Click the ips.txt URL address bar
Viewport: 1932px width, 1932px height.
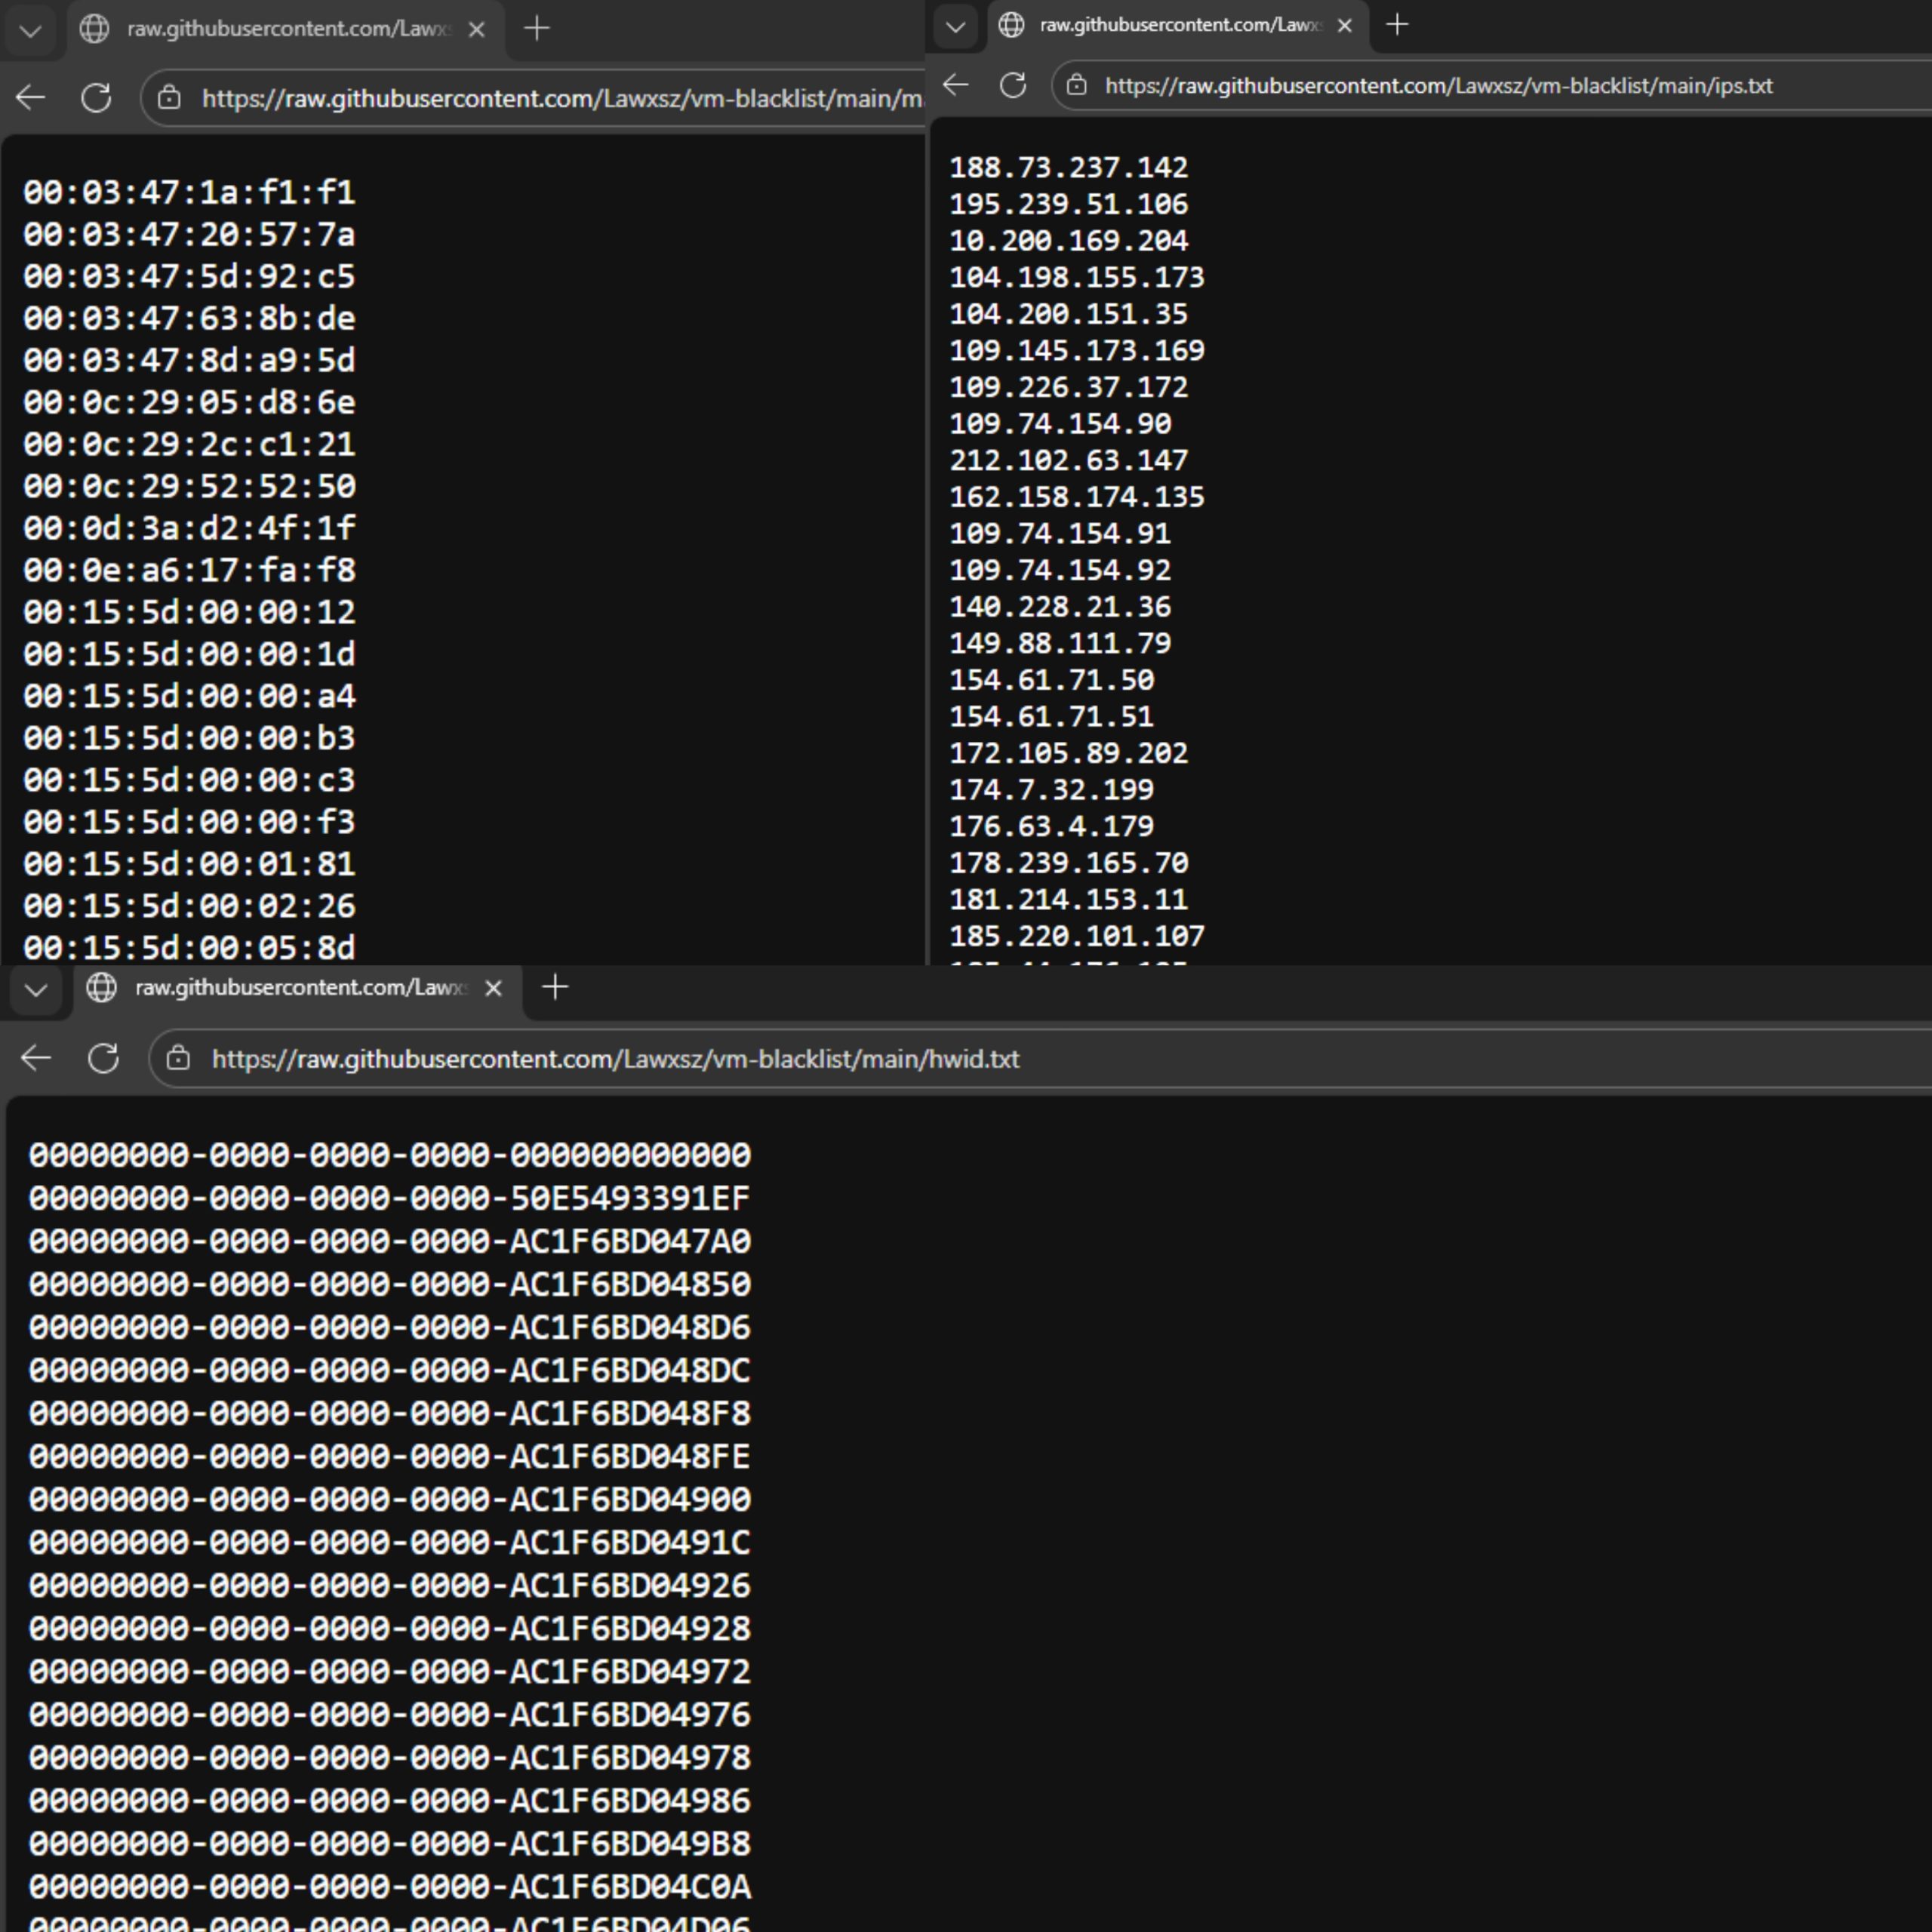click(x=1492, y=86)
